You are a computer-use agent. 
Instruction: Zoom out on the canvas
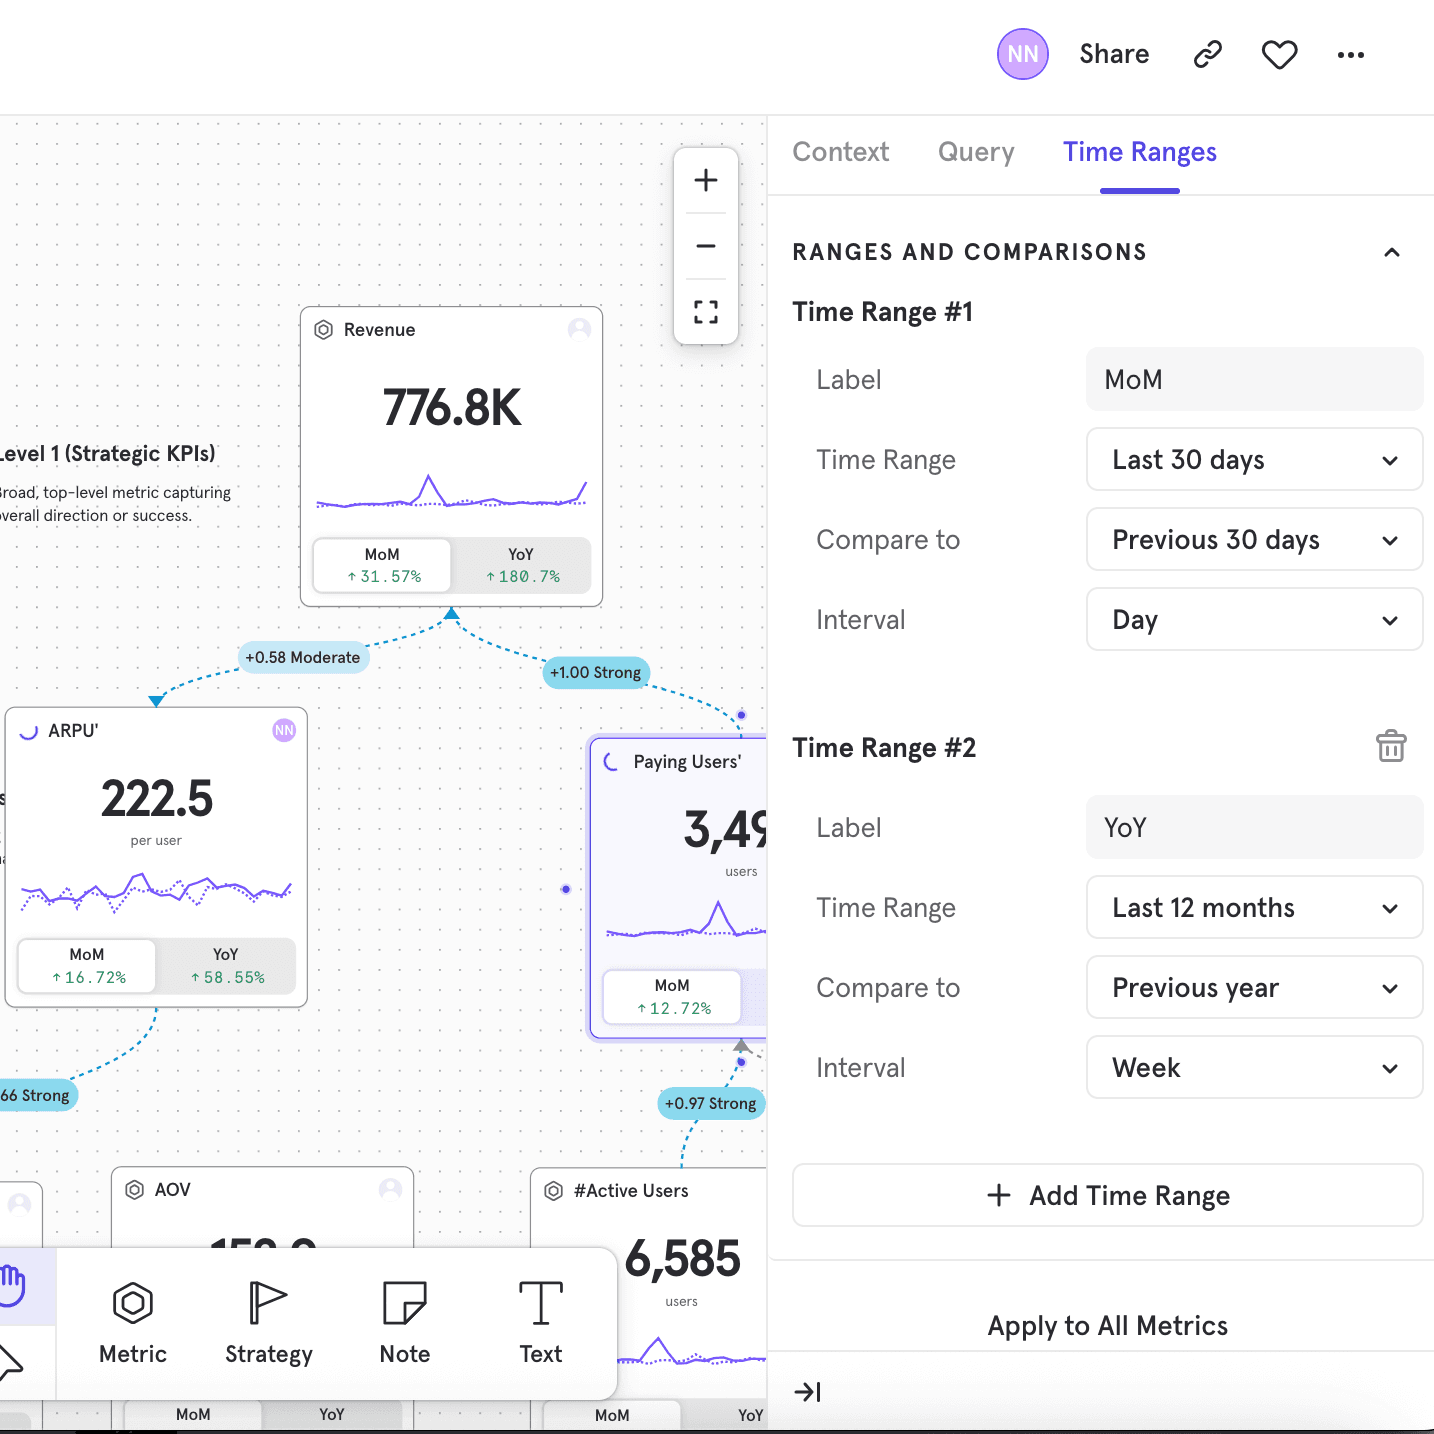click(x=706, y=246)
